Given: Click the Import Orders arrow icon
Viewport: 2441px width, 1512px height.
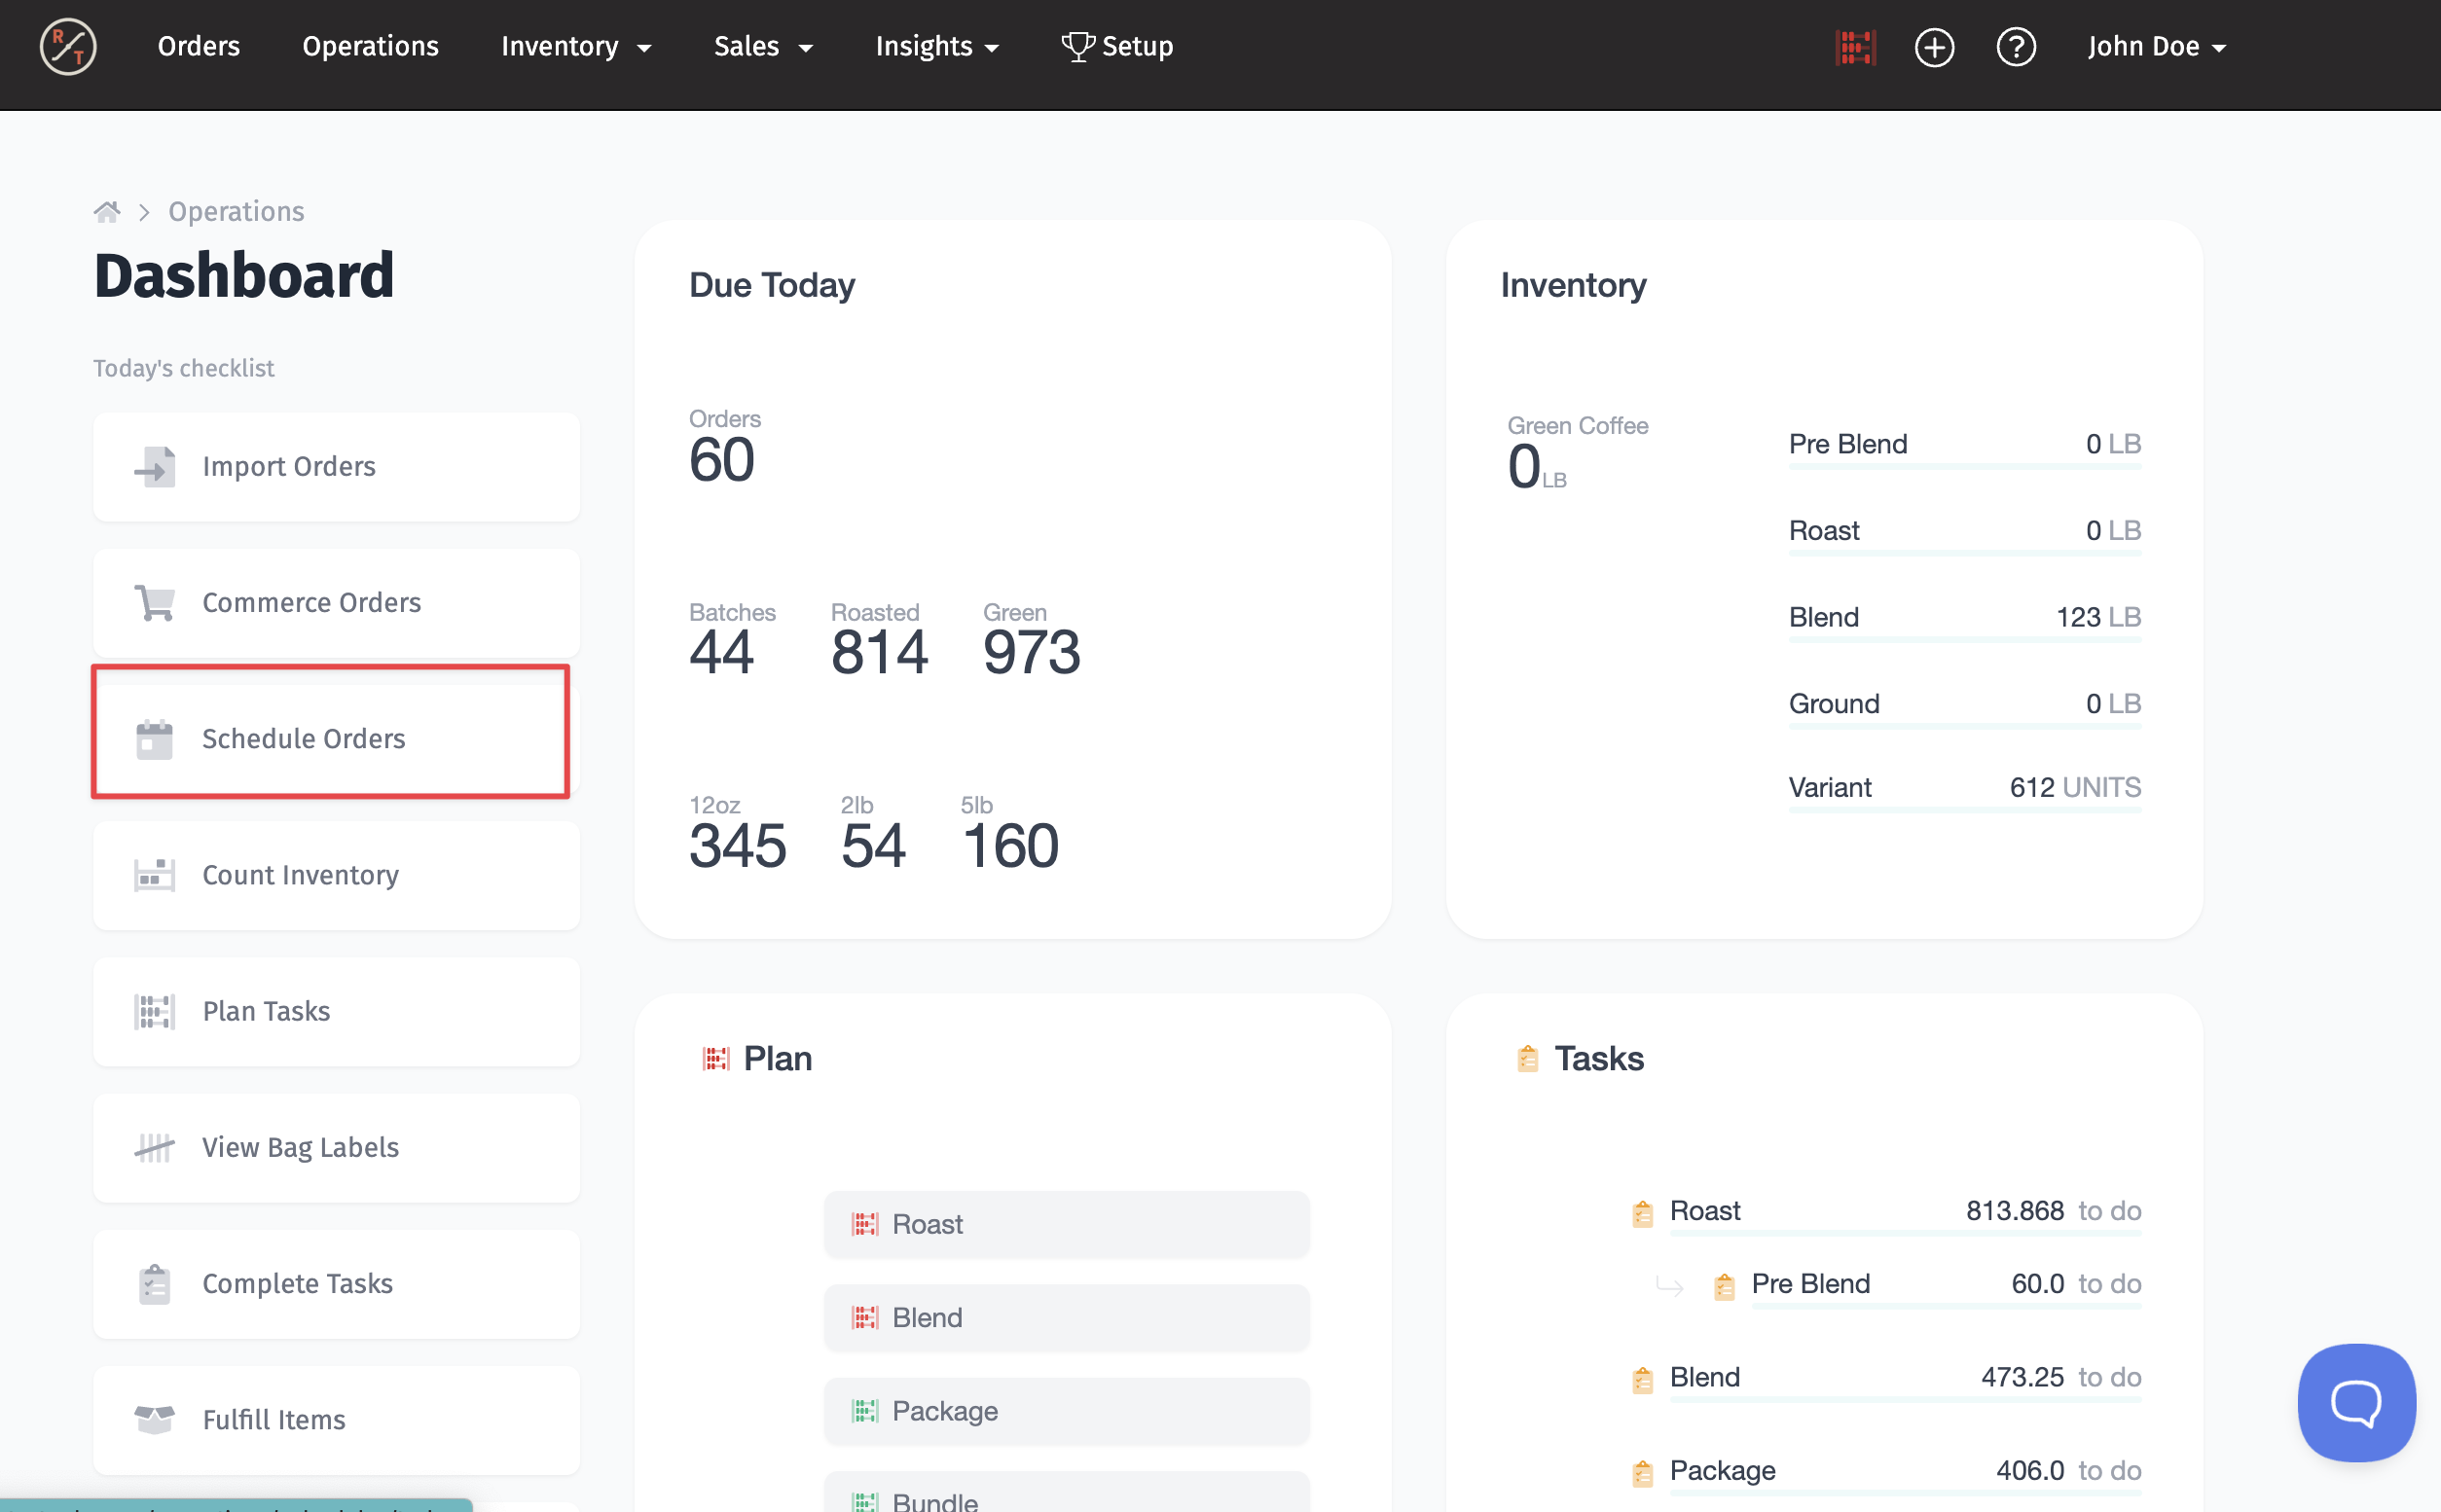Looking at the screenshot, I should tap(155, 467).
